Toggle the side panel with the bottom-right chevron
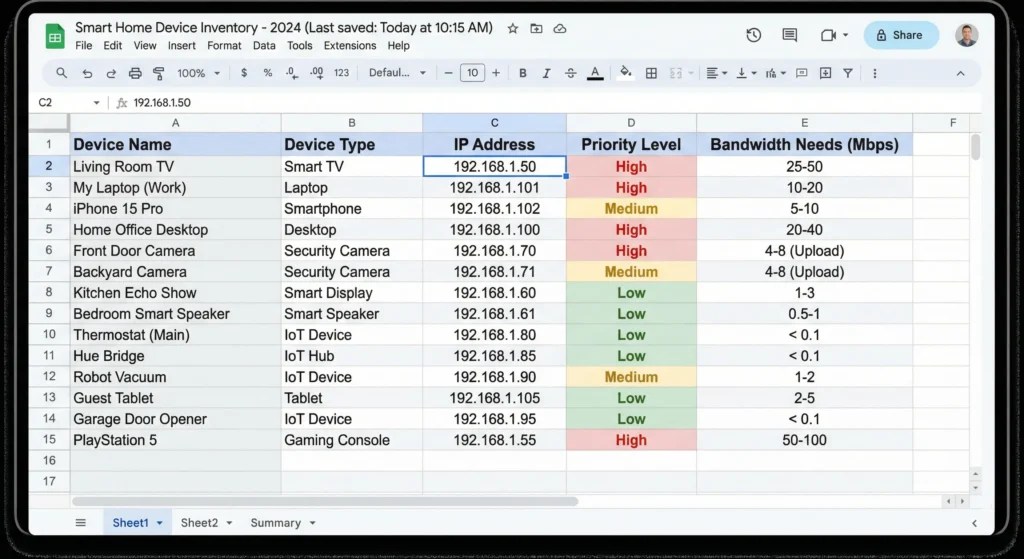Viewport: 1024px width, 559px height. point(974,523)
